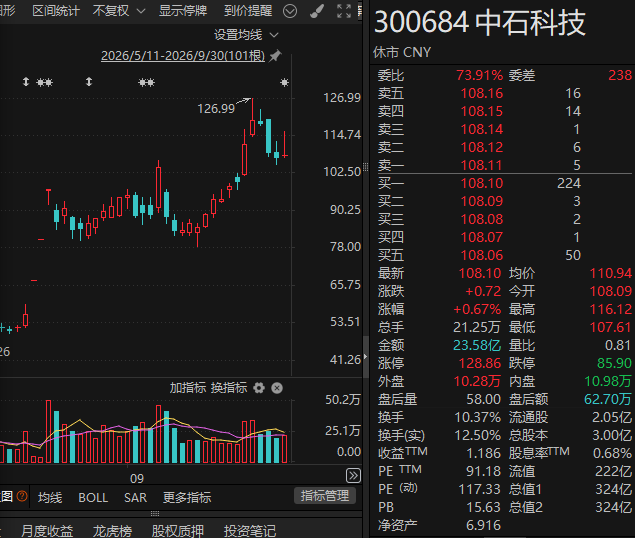Switch to the SAR indicator tab
635x538 pixels.
click(135, 497)
